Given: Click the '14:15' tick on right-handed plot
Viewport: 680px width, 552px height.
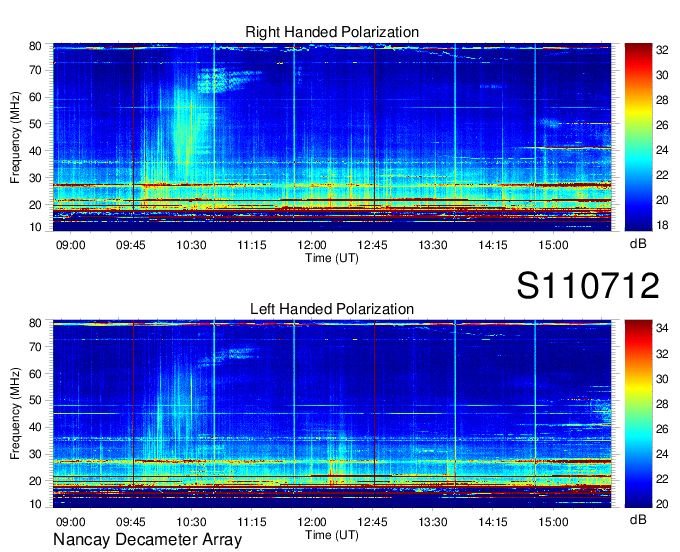Looking at the screenshot, I should (x=493, y=245).
